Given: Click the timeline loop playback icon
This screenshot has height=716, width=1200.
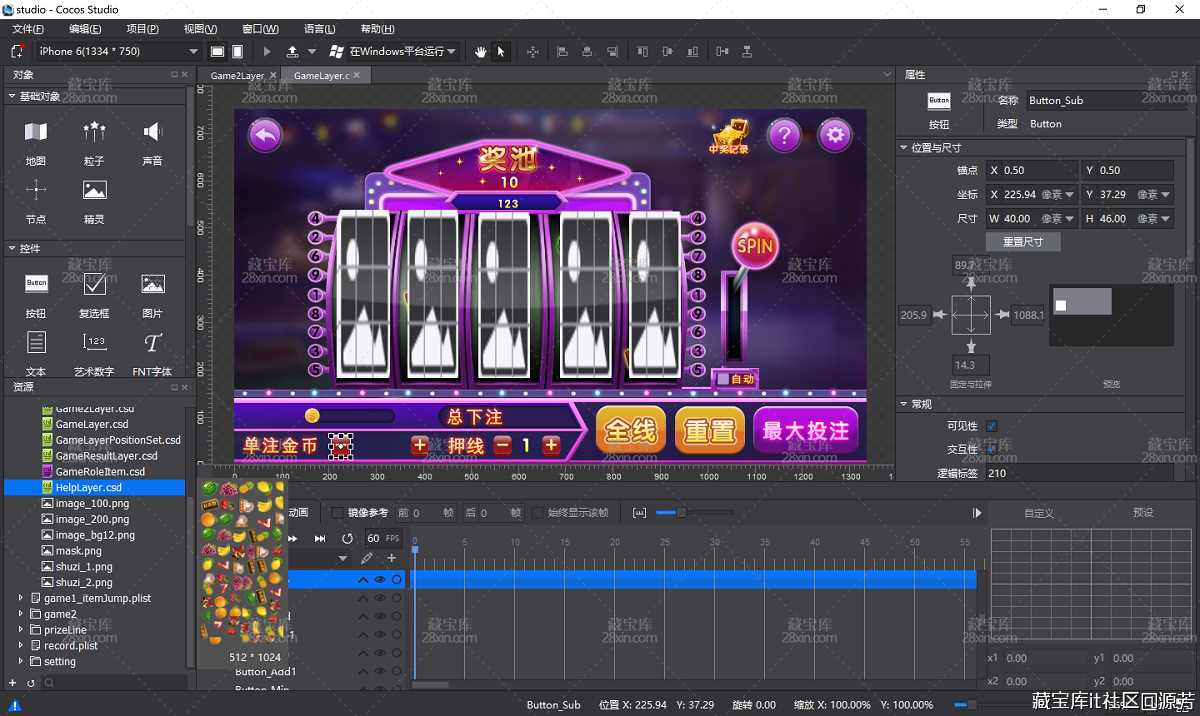Looking at the screenshot, I should click(347, 538).
